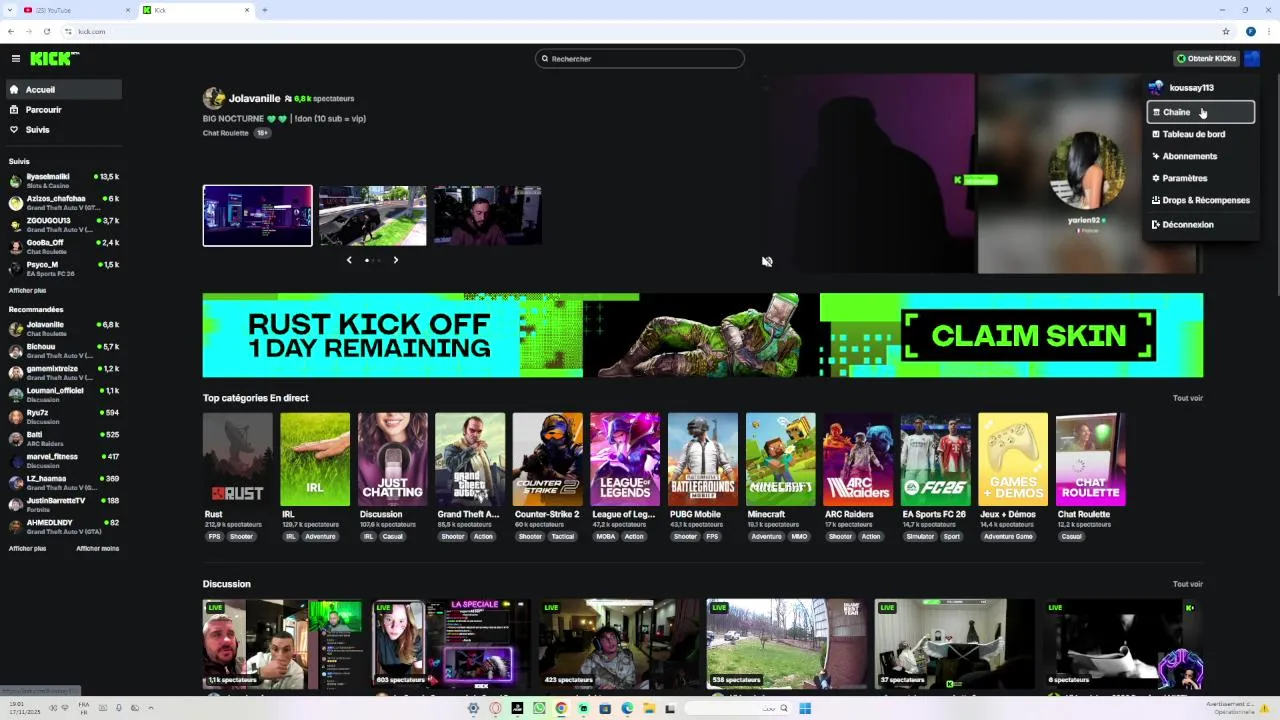Click Jolavanille's featured avatar
The height and width of the screenshot is (720, 1280).
point(213,98)
